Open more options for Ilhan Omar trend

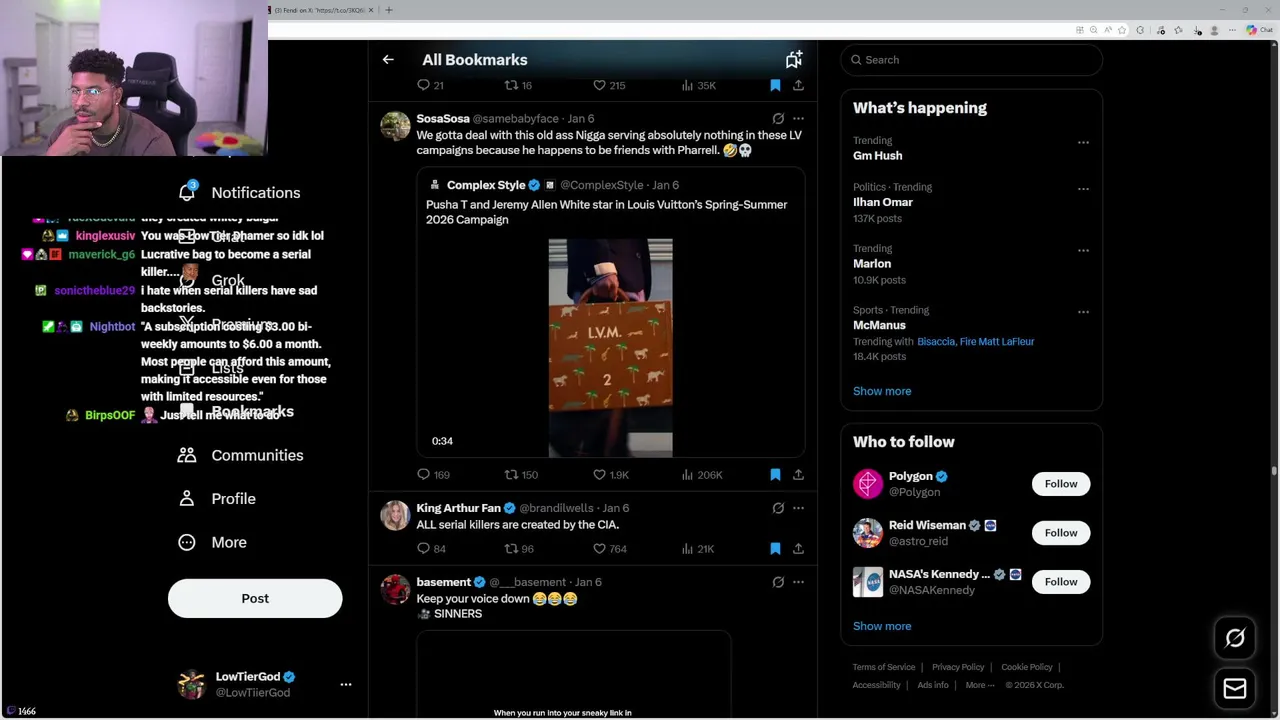[x=1083, y=188]
